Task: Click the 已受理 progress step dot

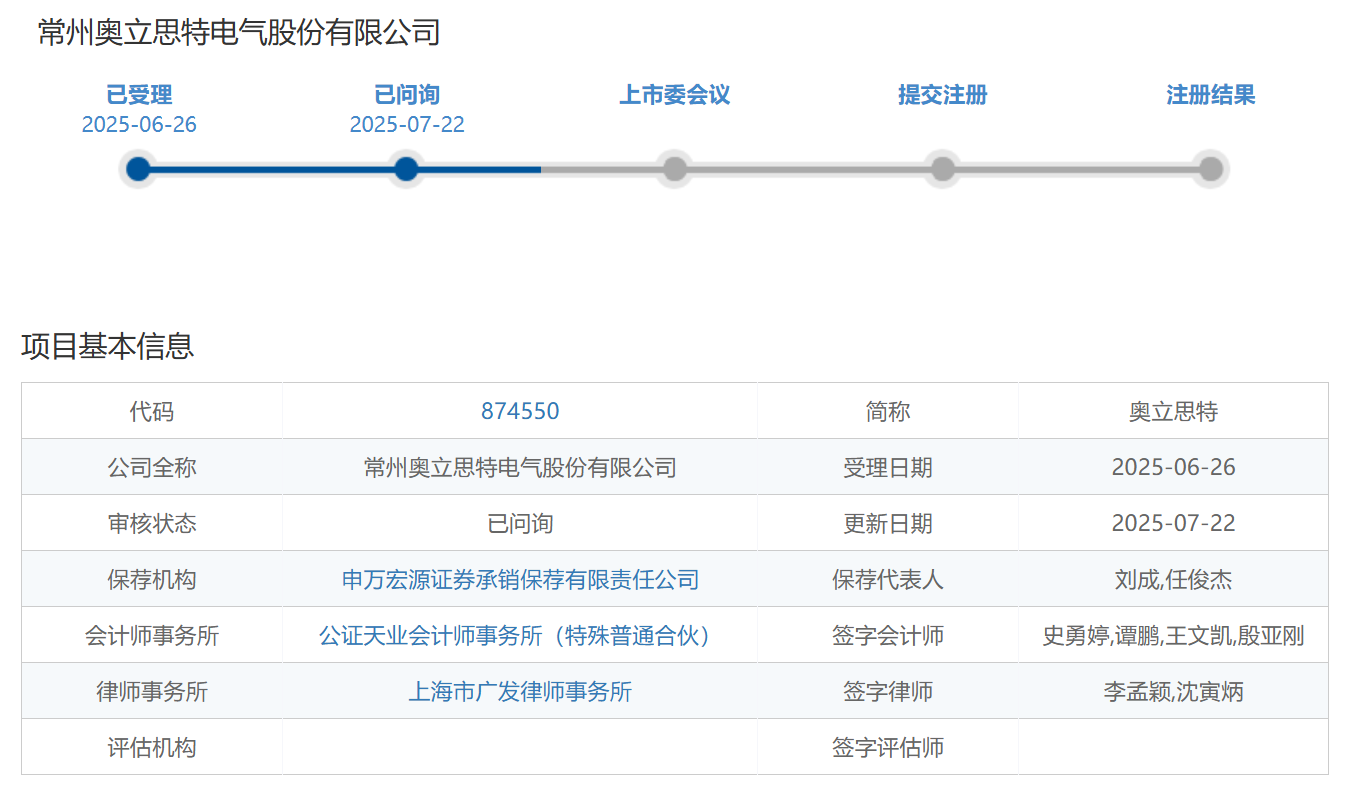Action: click(139, 169)
